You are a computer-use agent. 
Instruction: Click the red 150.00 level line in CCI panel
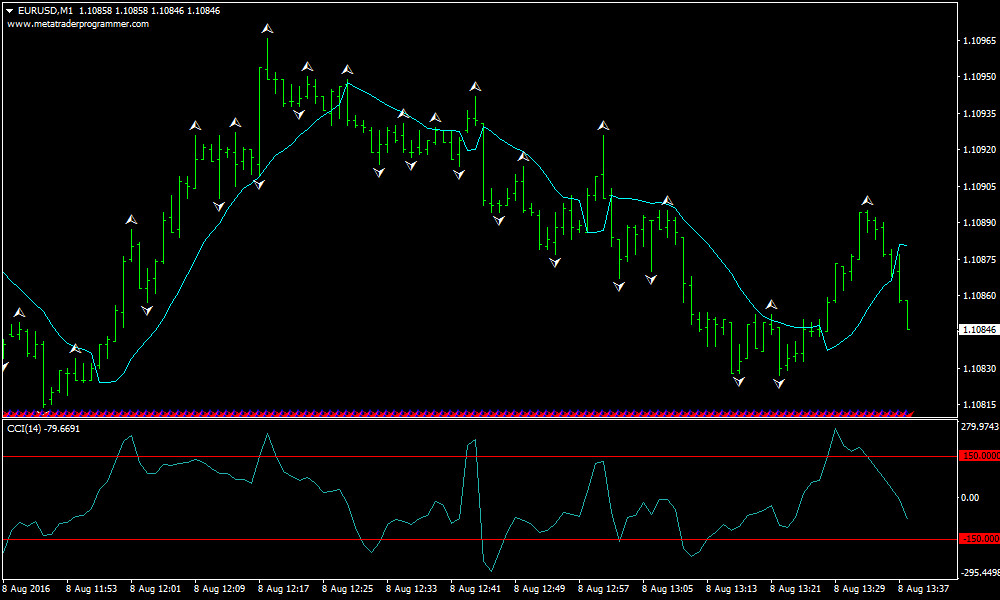400,455
